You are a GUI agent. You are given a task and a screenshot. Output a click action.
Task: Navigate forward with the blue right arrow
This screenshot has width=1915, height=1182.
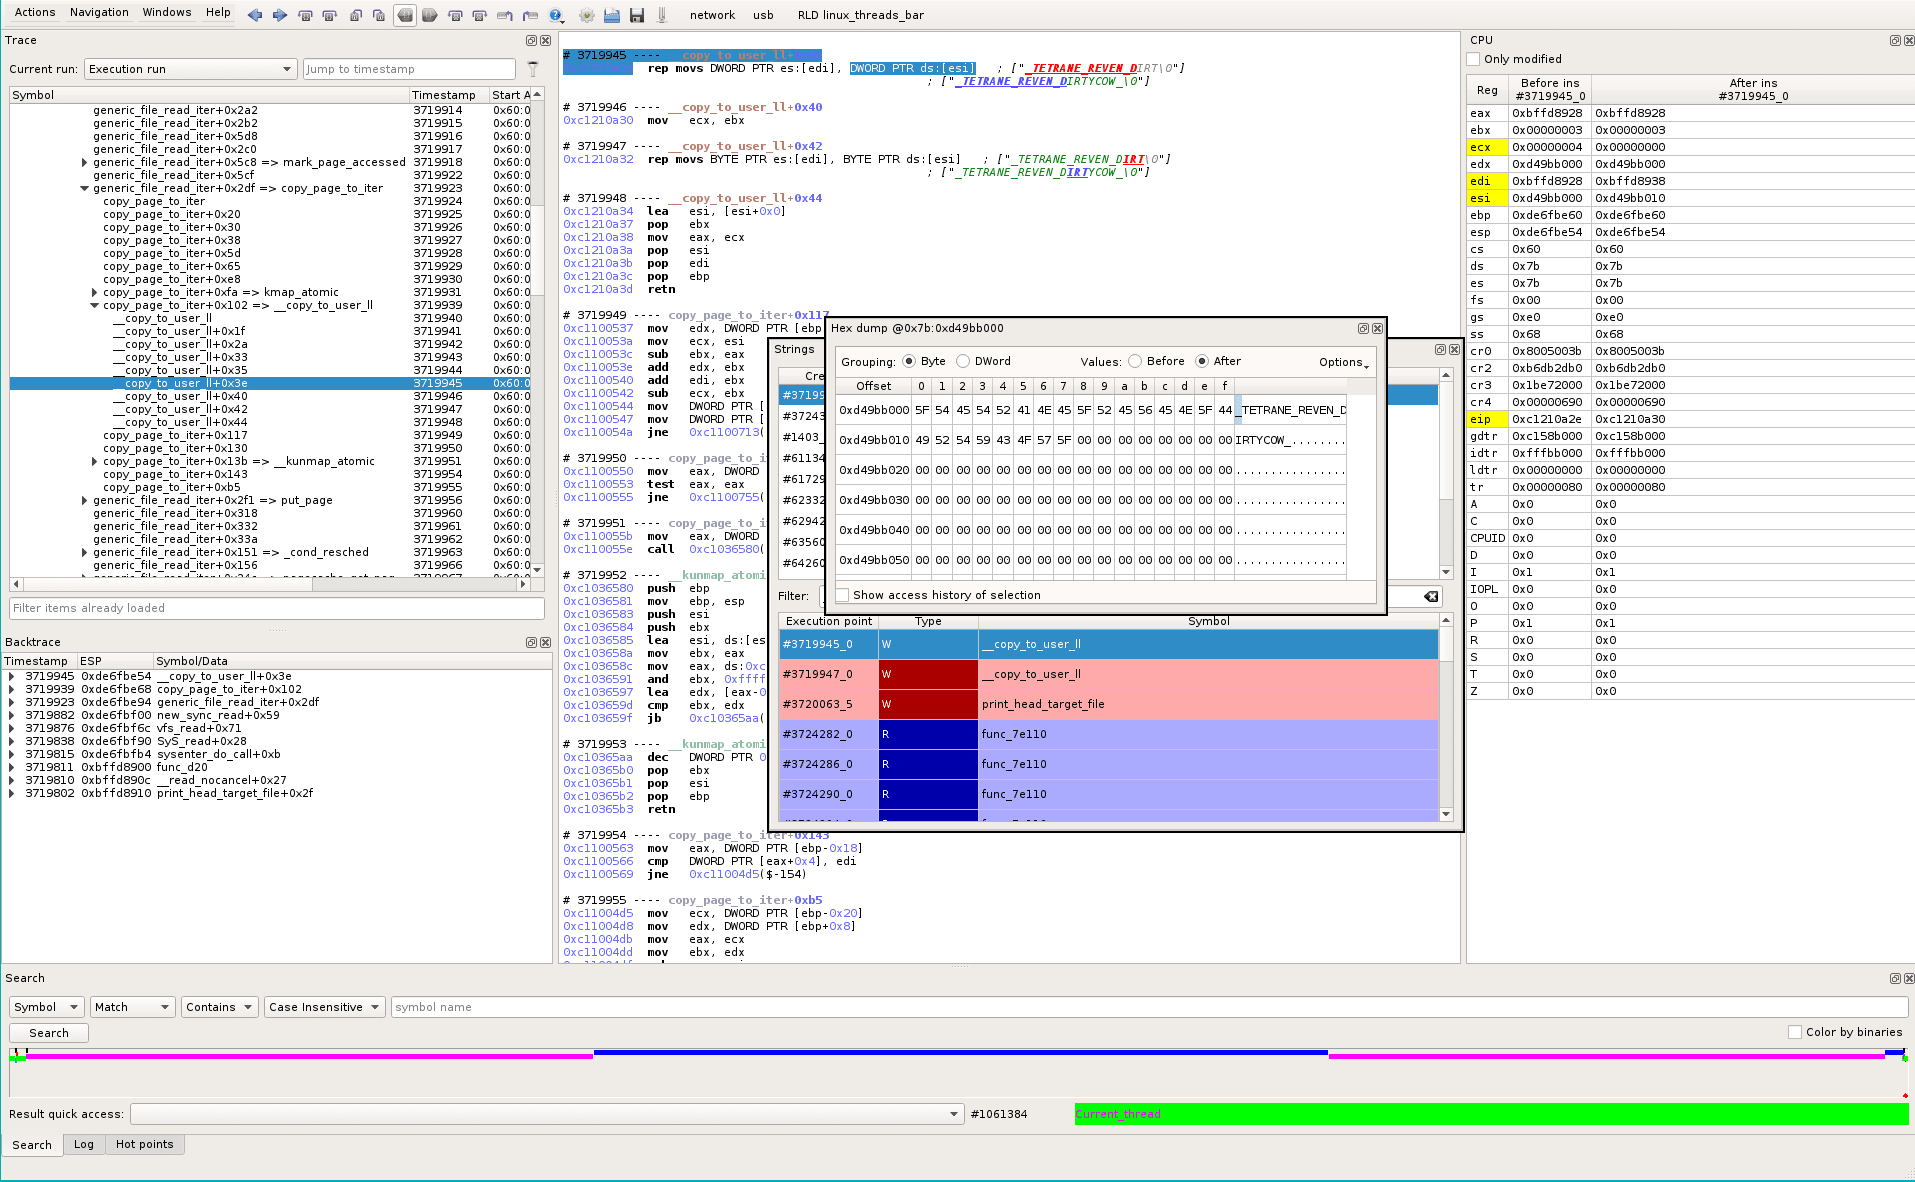(279, 15)
